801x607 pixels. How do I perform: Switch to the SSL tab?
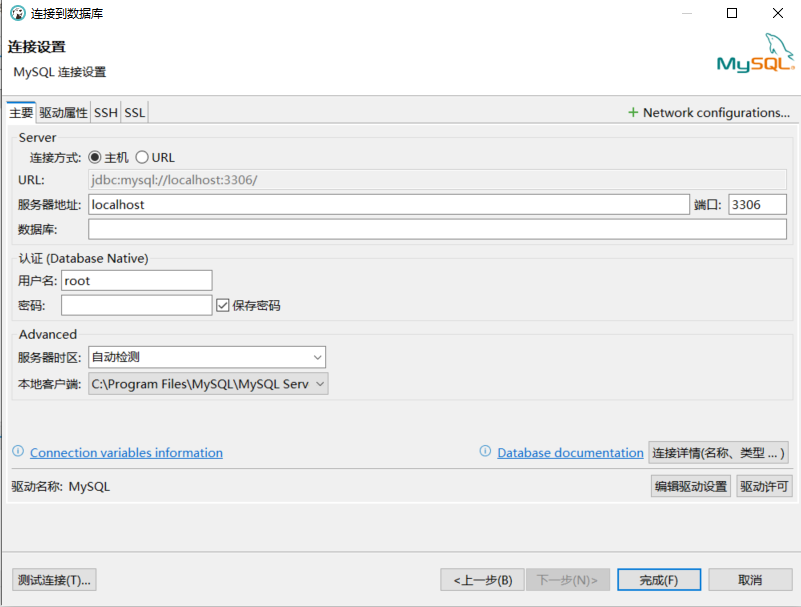coord(135,113)
